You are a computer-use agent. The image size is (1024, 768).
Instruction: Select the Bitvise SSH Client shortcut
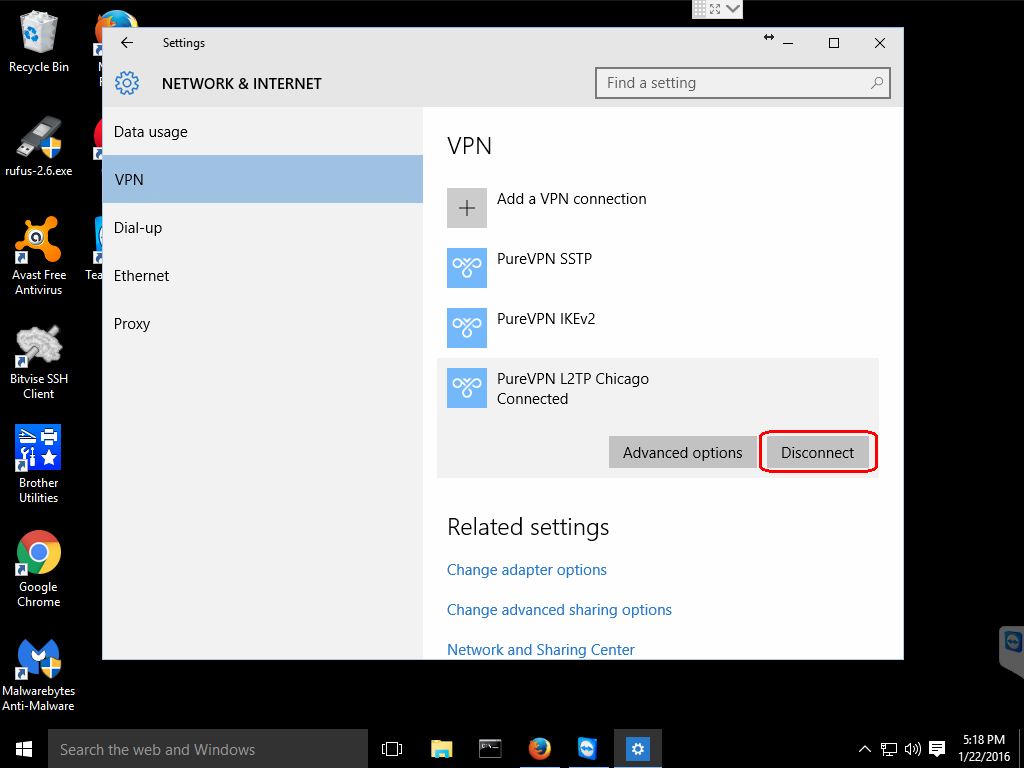click(39, 362)
